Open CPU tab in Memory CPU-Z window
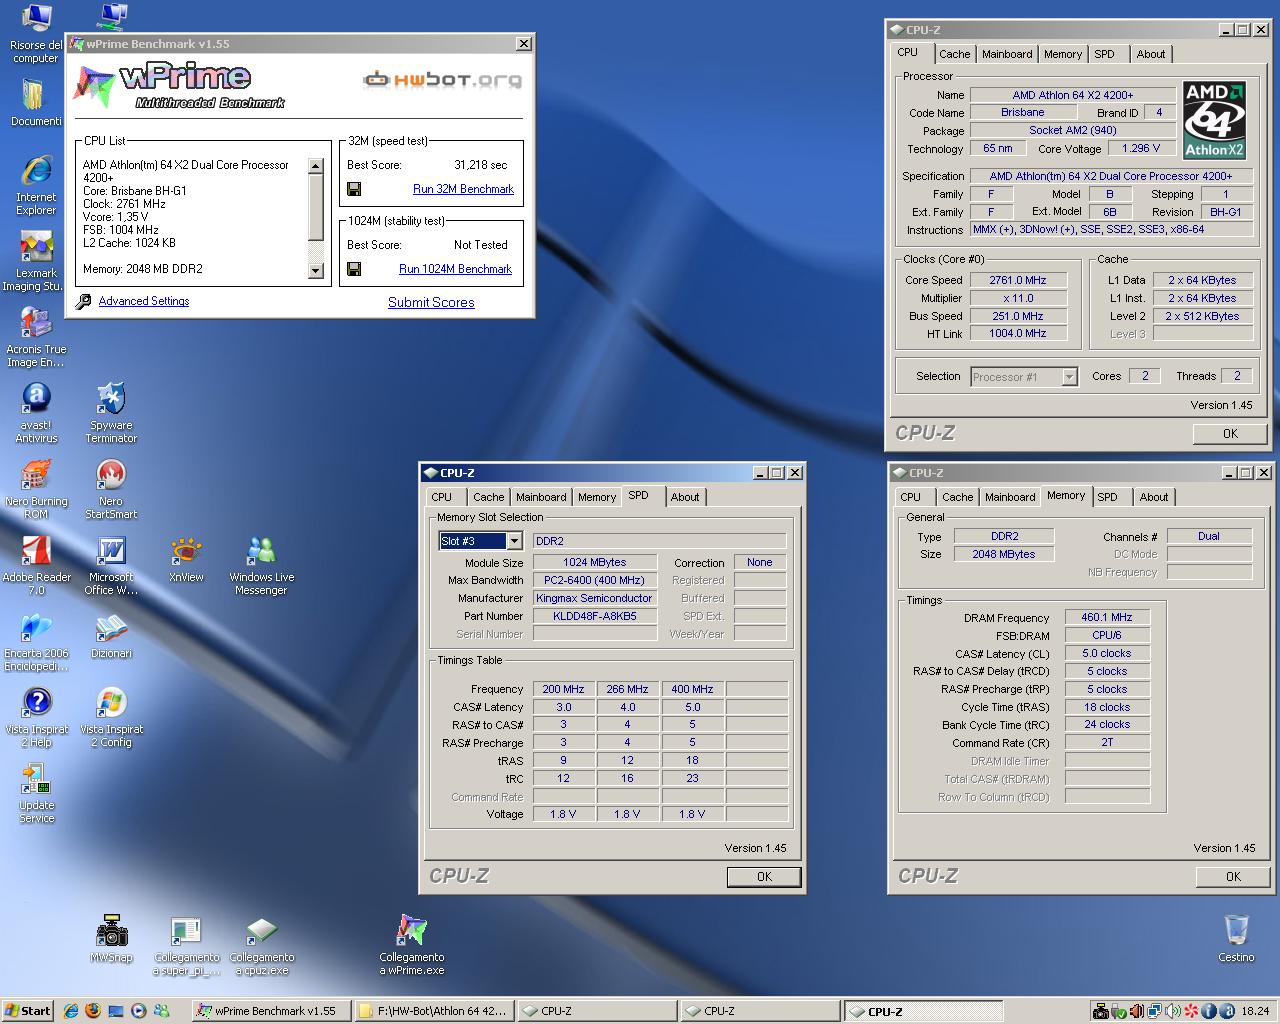The height and width of the screenshot is (1024, 1280). pos(910,497)
